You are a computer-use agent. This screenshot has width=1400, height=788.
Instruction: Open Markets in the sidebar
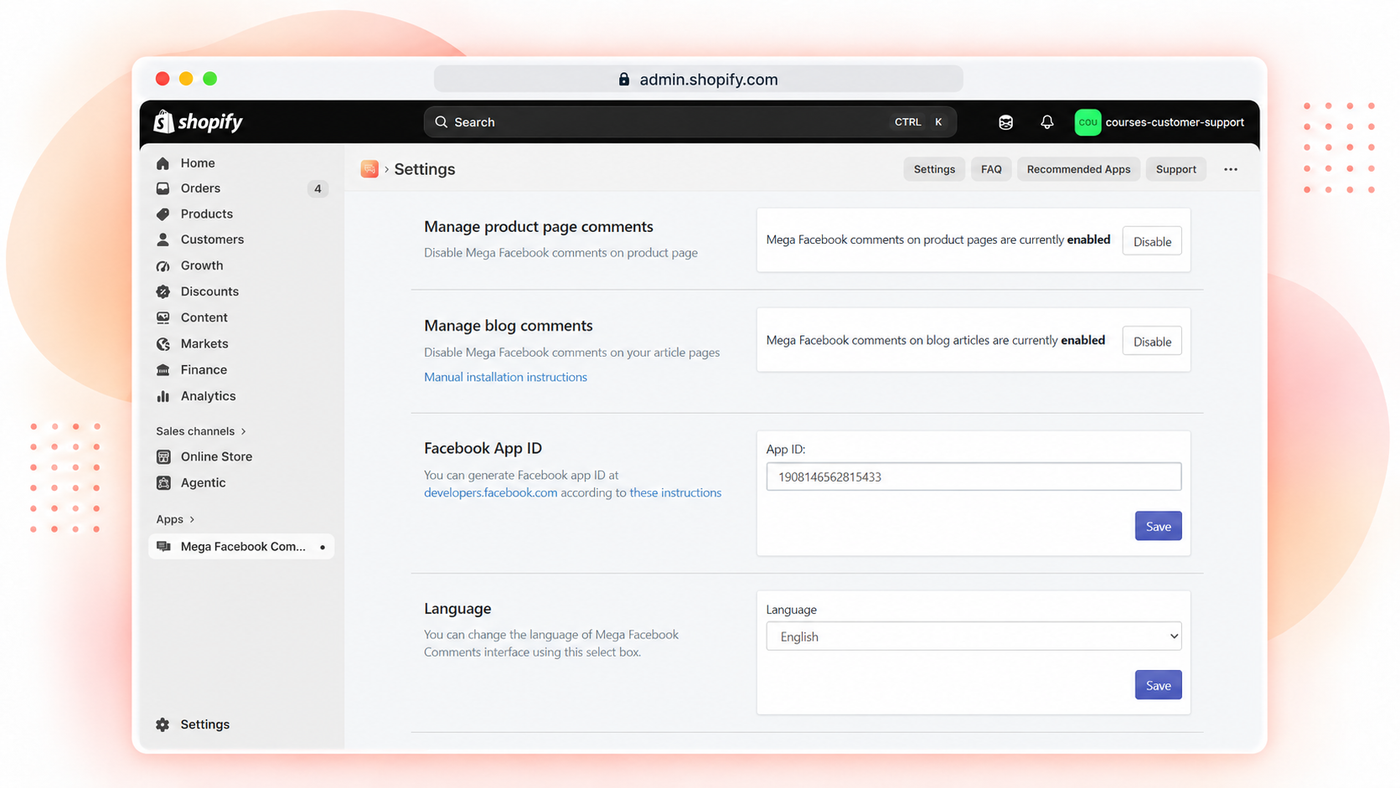point(204,344)
